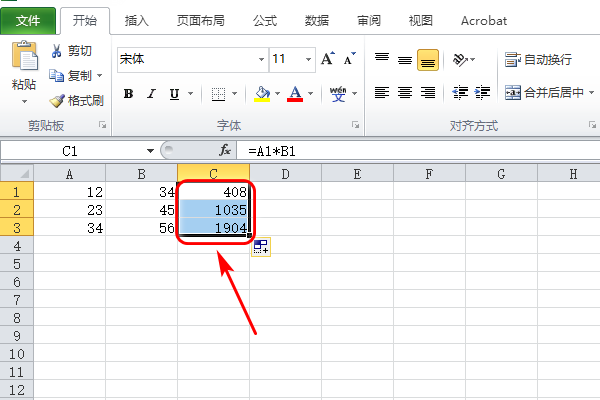Select cell containing 1035
The height and width of the screenshot is (400, 600).
point(214,209)
